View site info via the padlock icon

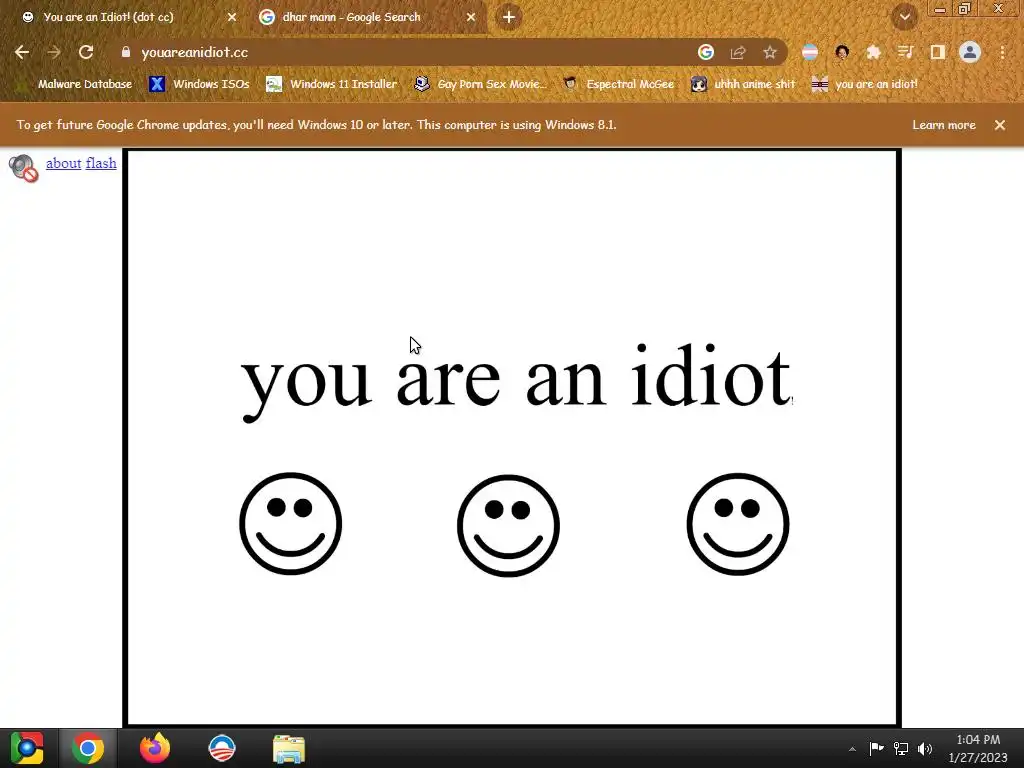(126, 52)
